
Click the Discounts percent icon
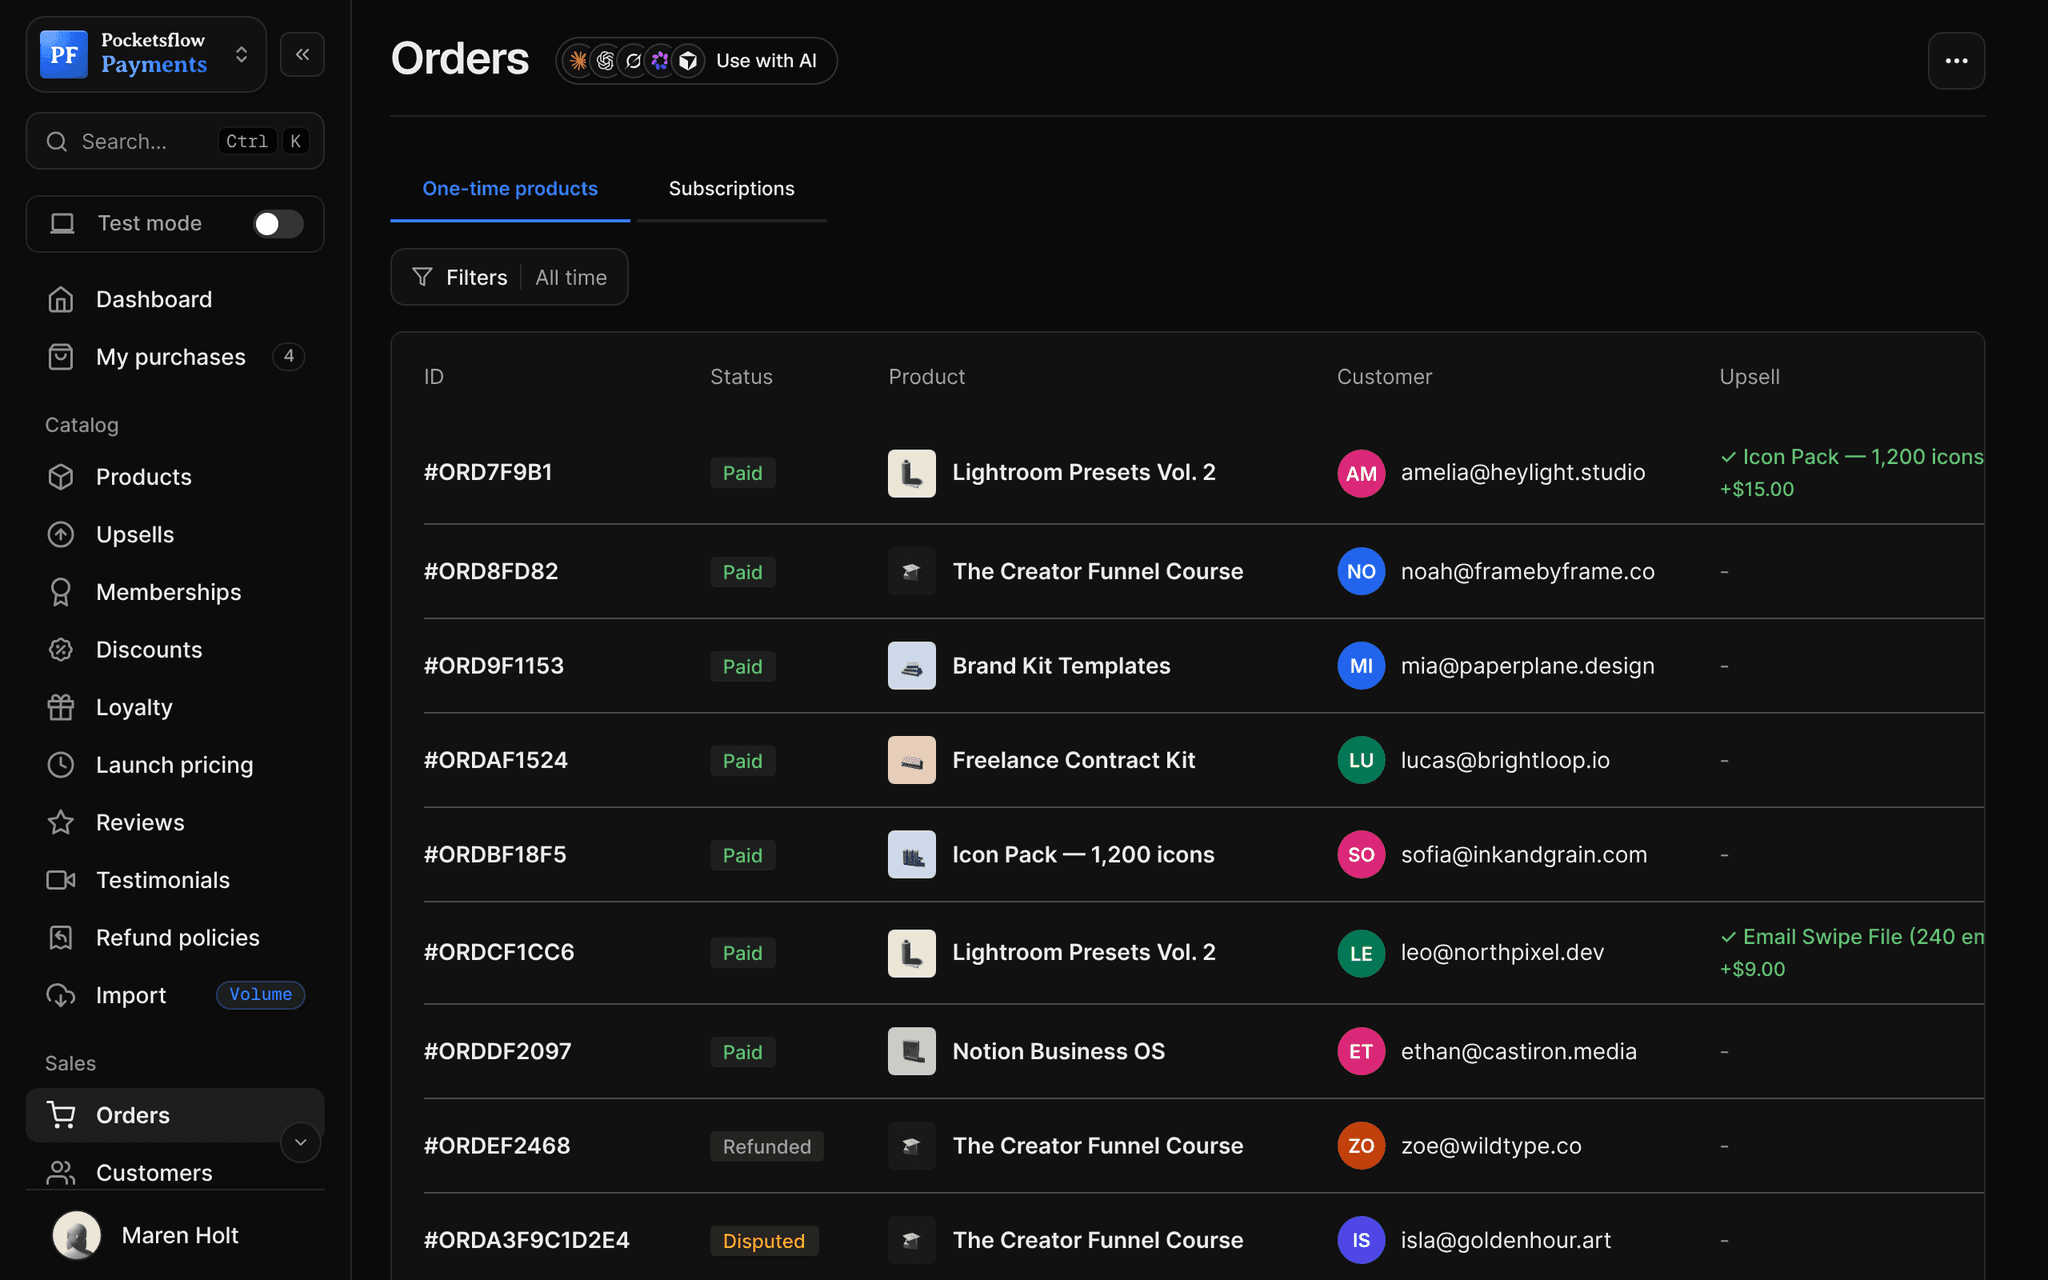pos(61,650)
